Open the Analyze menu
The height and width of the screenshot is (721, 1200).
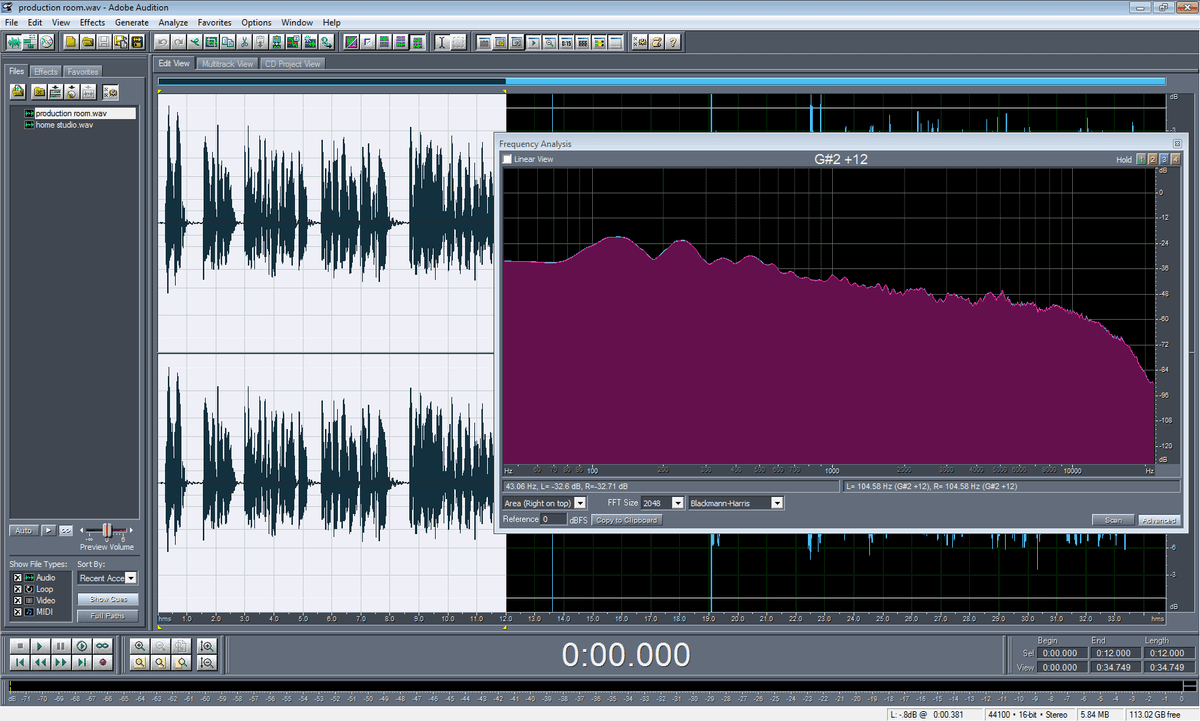tap(173, 22)
